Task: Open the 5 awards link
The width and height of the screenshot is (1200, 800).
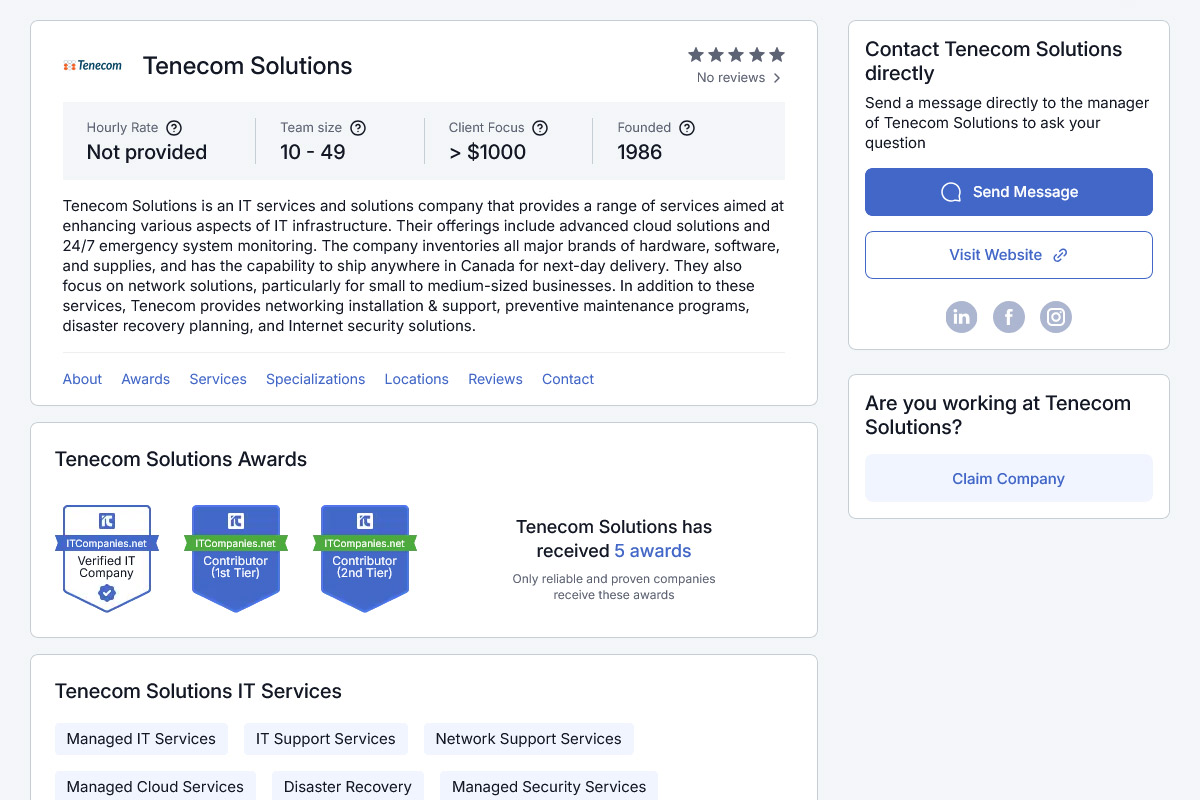Action: click(652, 551)
